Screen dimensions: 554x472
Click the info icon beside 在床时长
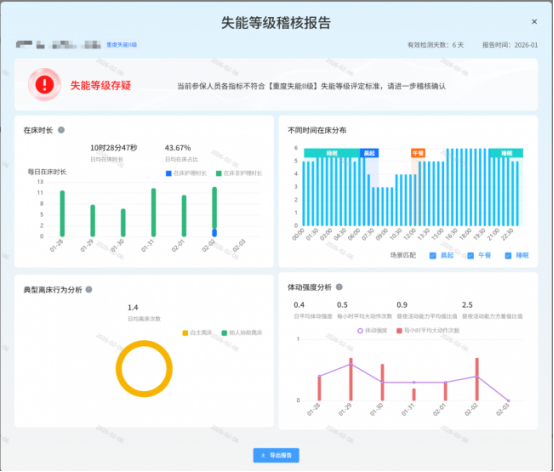click(x=61, y=130)
